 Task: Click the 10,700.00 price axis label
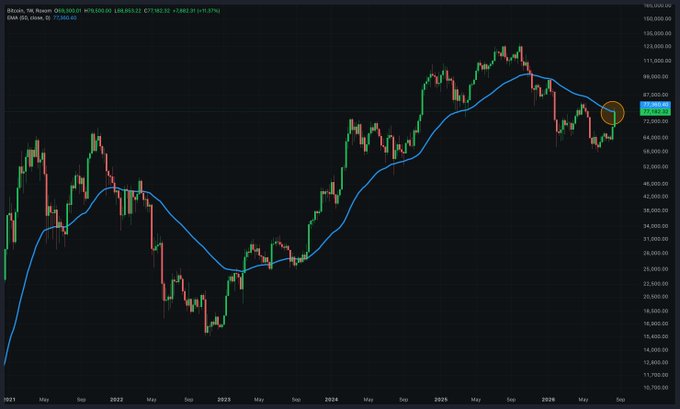click(x=658, y=387)
